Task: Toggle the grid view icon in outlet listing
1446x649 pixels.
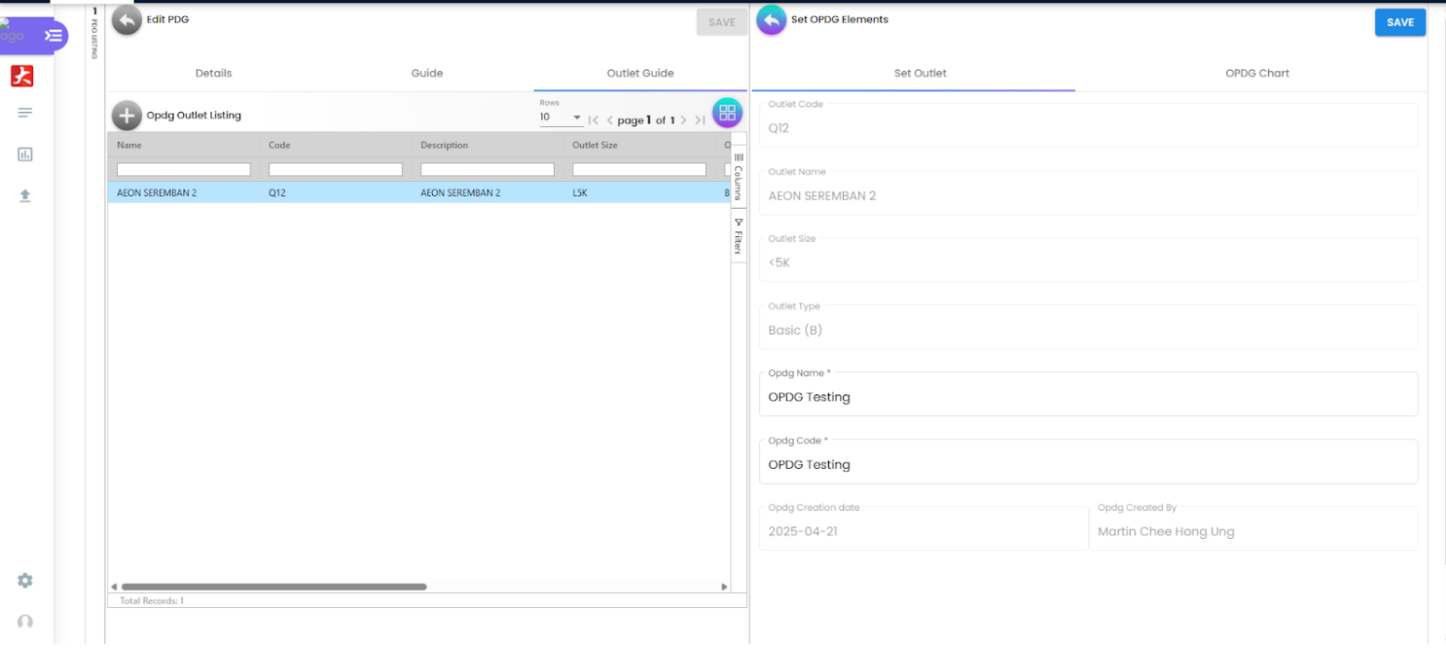Action: [727, 113]
